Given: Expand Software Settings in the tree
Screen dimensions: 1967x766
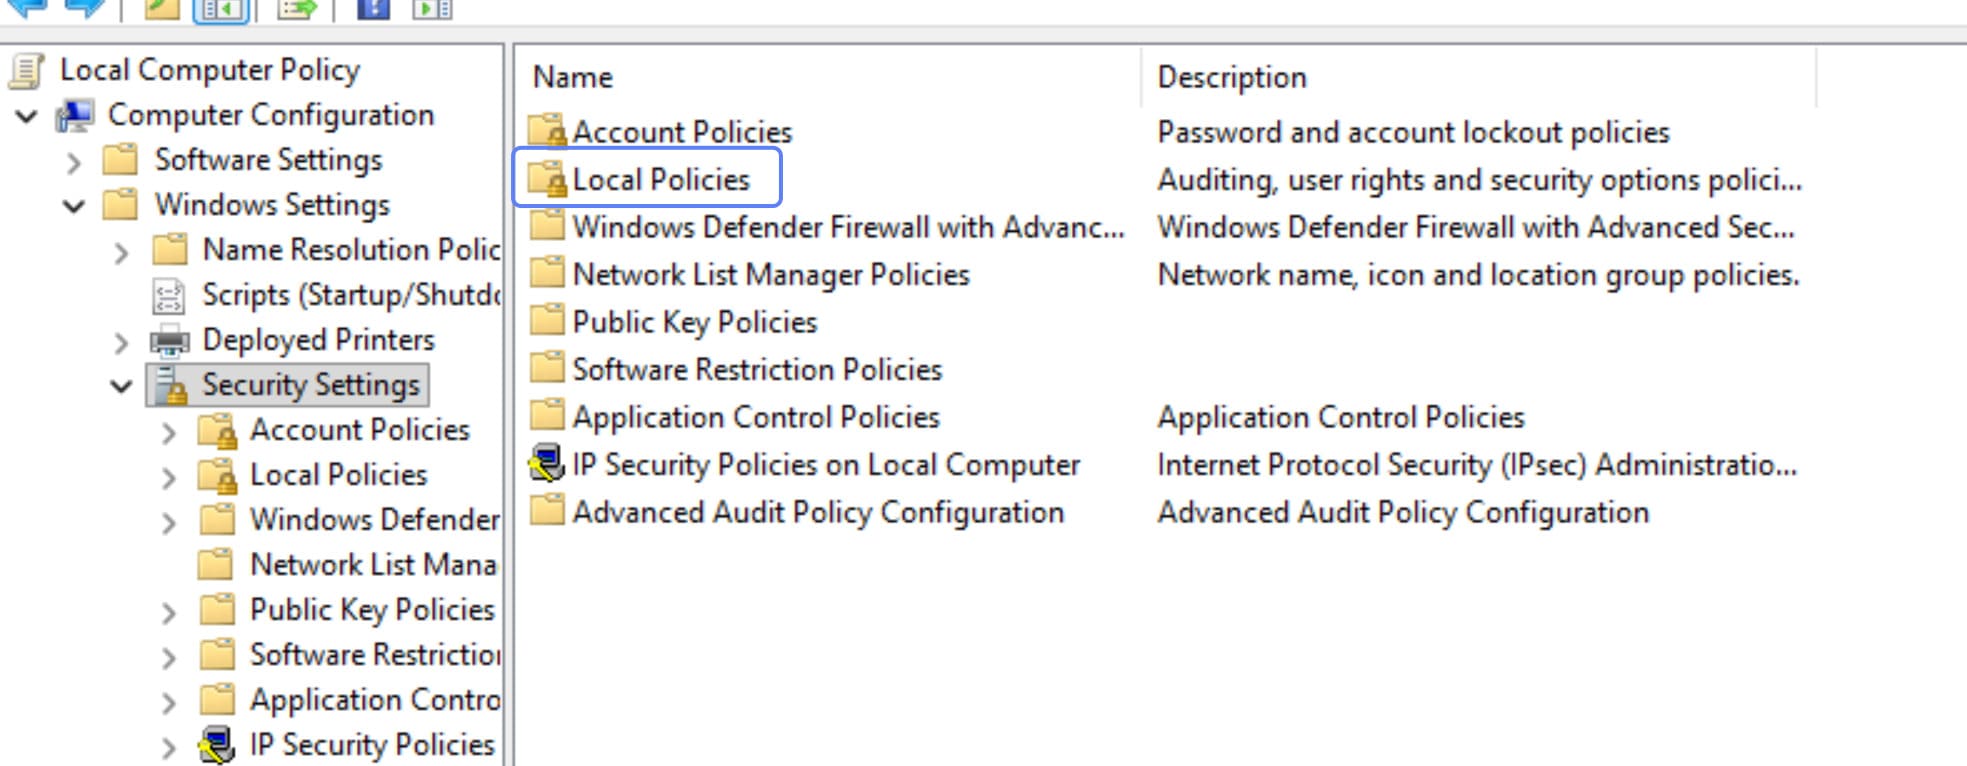Looking at the screenshot, I should (x=74, y=162).
